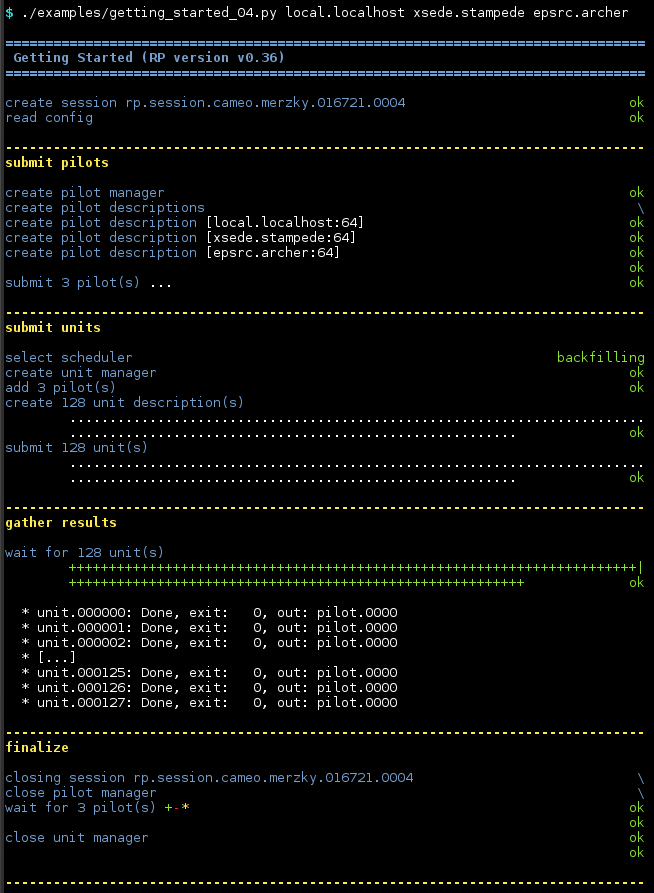Screen dimensions: 654x893
Task: Click the 'submit 3 pilot(s) ...' line
Action: point(88,282)
